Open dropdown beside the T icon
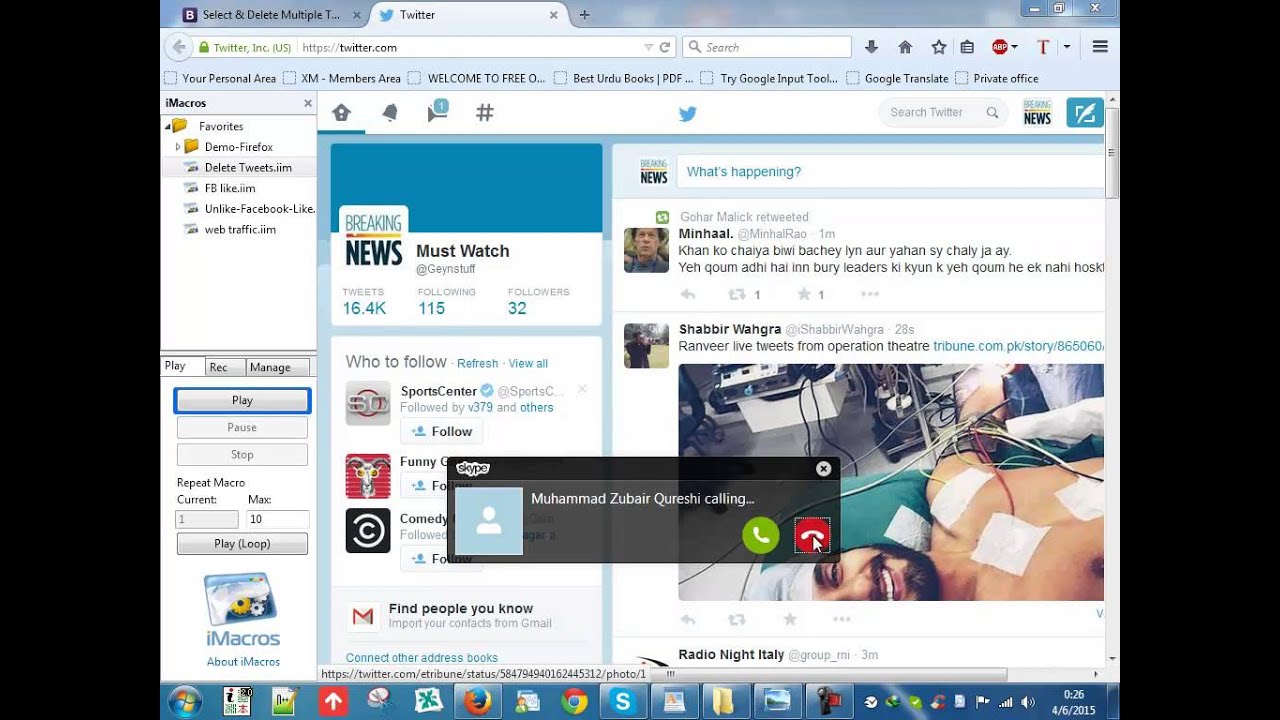The image size is (1280, 720). pyautogui.click(x=1067, y=47)
